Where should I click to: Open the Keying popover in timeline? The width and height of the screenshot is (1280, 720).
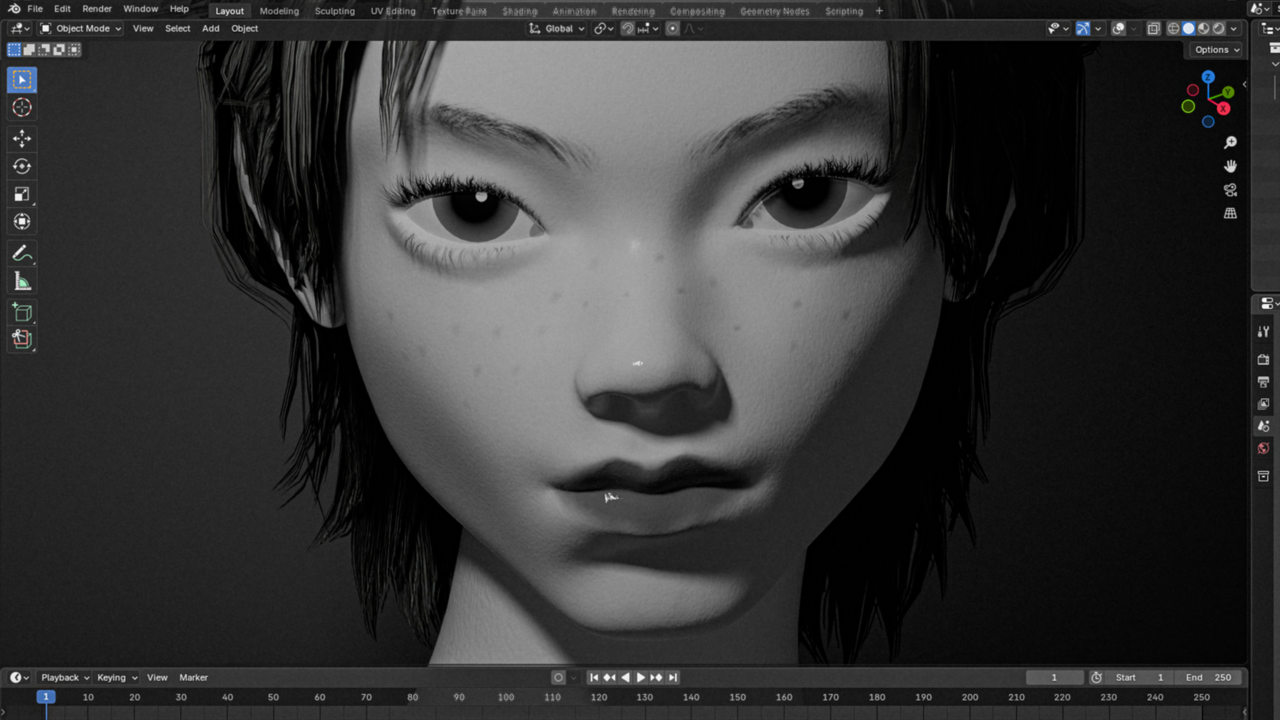117,677
